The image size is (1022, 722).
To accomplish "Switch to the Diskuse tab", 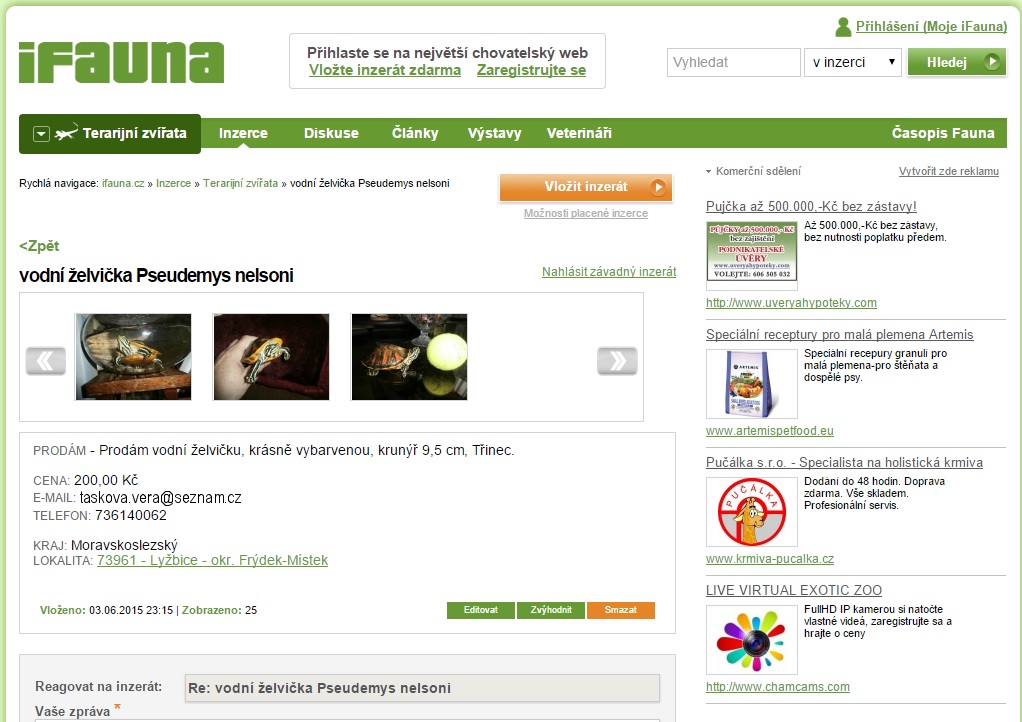I will coord(331,133).
